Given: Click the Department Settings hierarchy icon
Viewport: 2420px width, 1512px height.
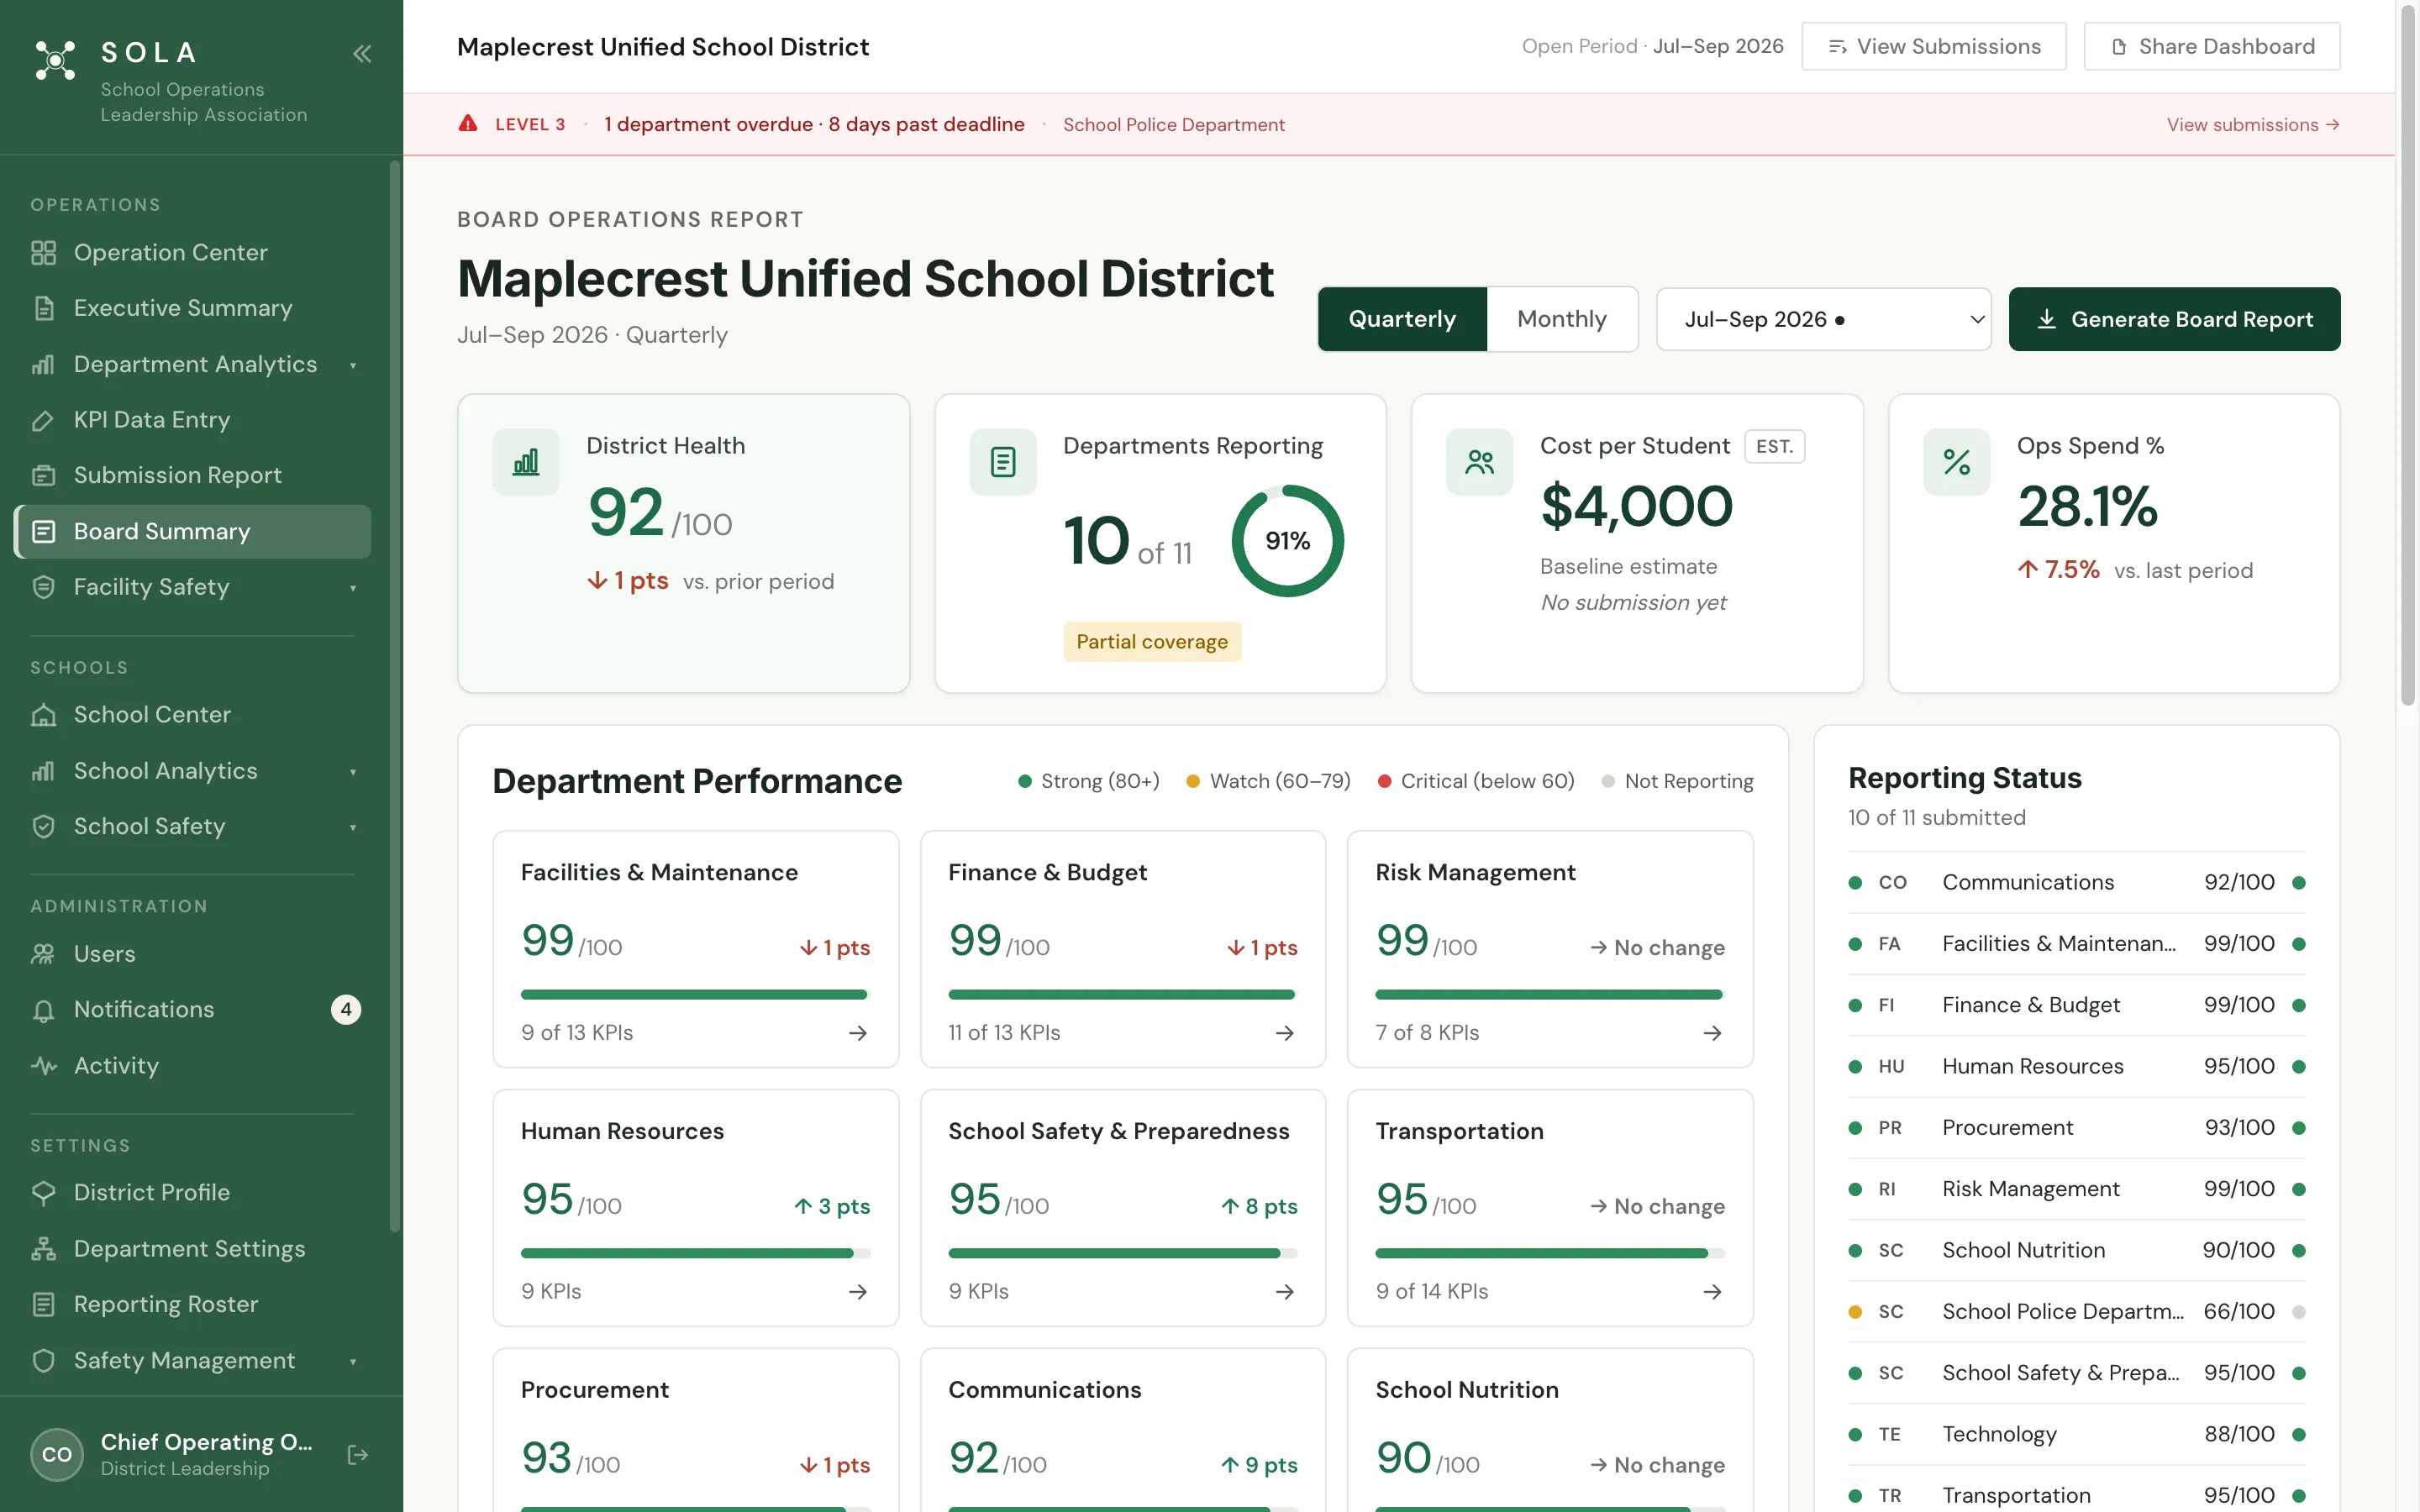Looking at the screenshot, I should (x=43, y=1249).
